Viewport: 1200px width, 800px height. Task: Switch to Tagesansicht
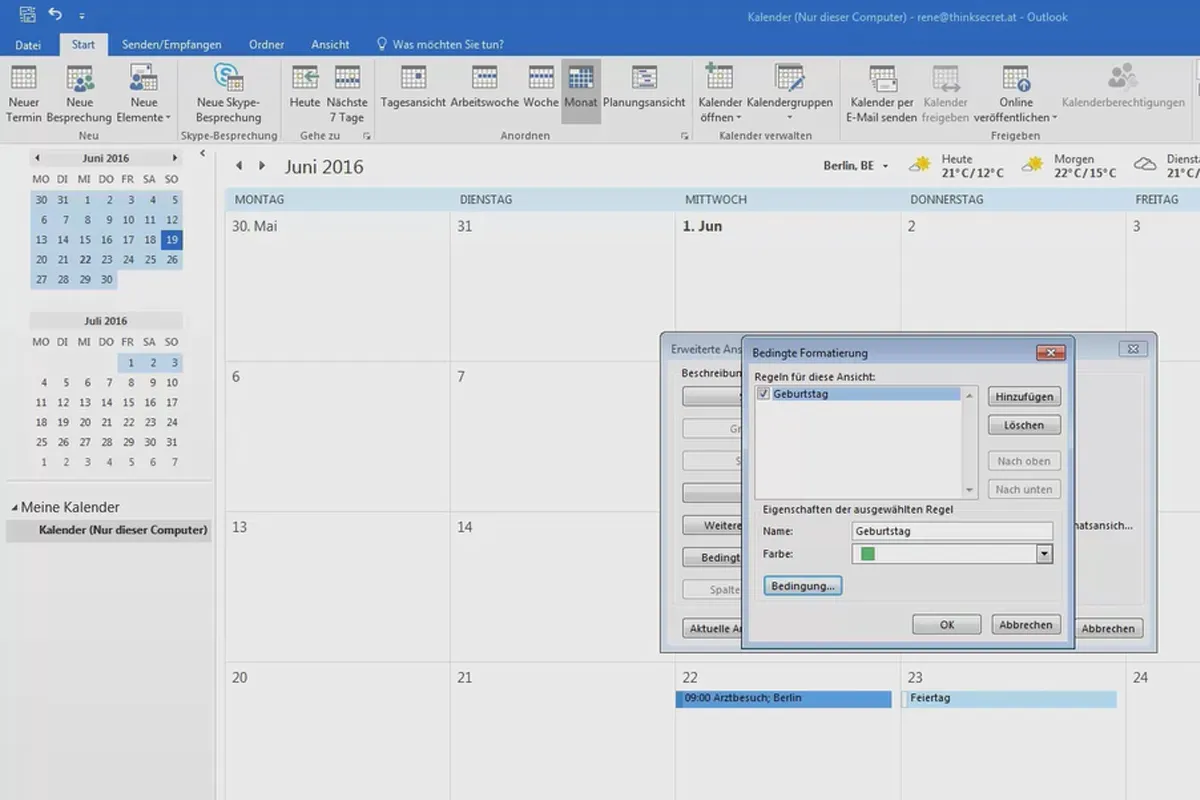413,88
